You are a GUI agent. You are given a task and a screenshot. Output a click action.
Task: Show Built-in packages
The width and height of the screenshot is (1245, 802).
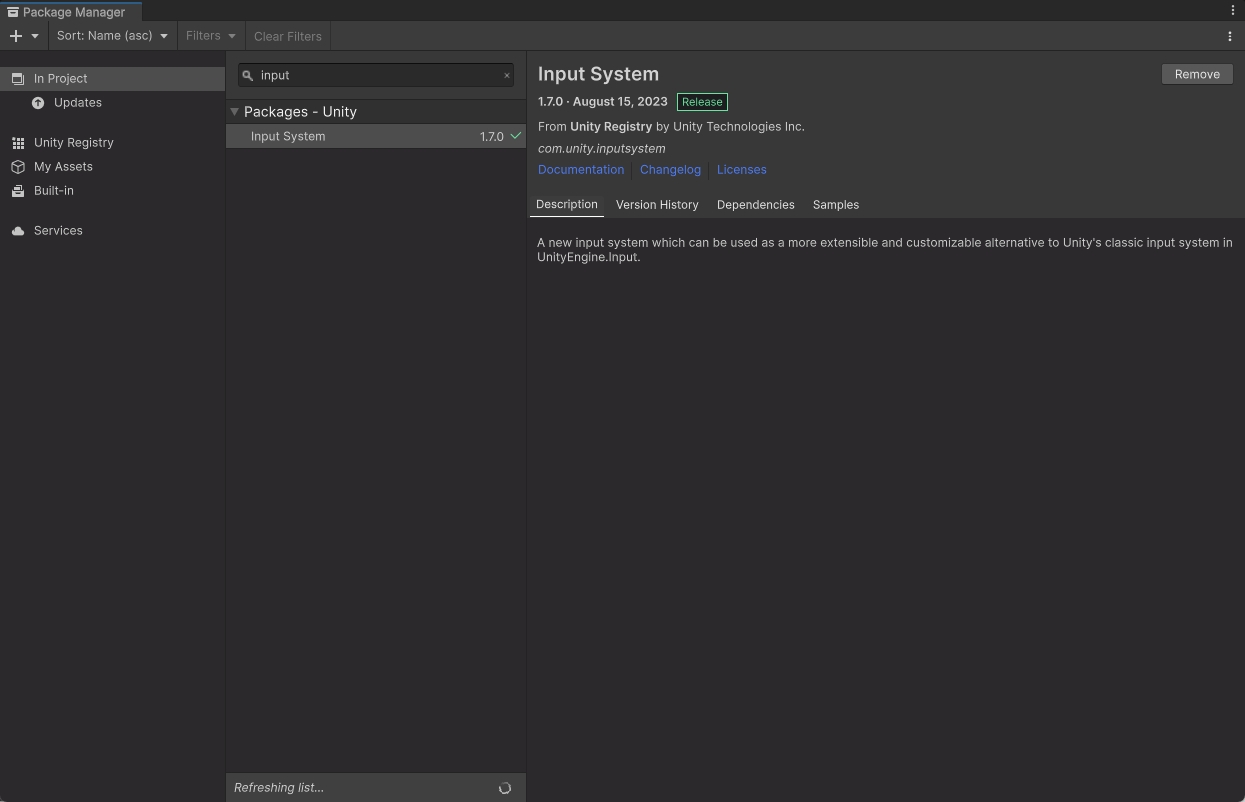pyautogui.click(x=53, y=190)
